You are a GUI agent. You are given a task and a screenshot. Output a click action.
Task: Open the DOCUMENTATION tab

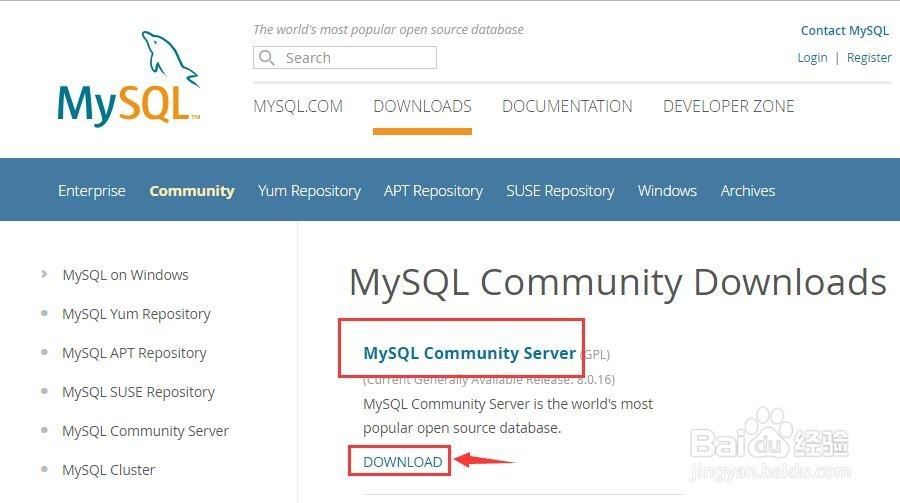567,106
